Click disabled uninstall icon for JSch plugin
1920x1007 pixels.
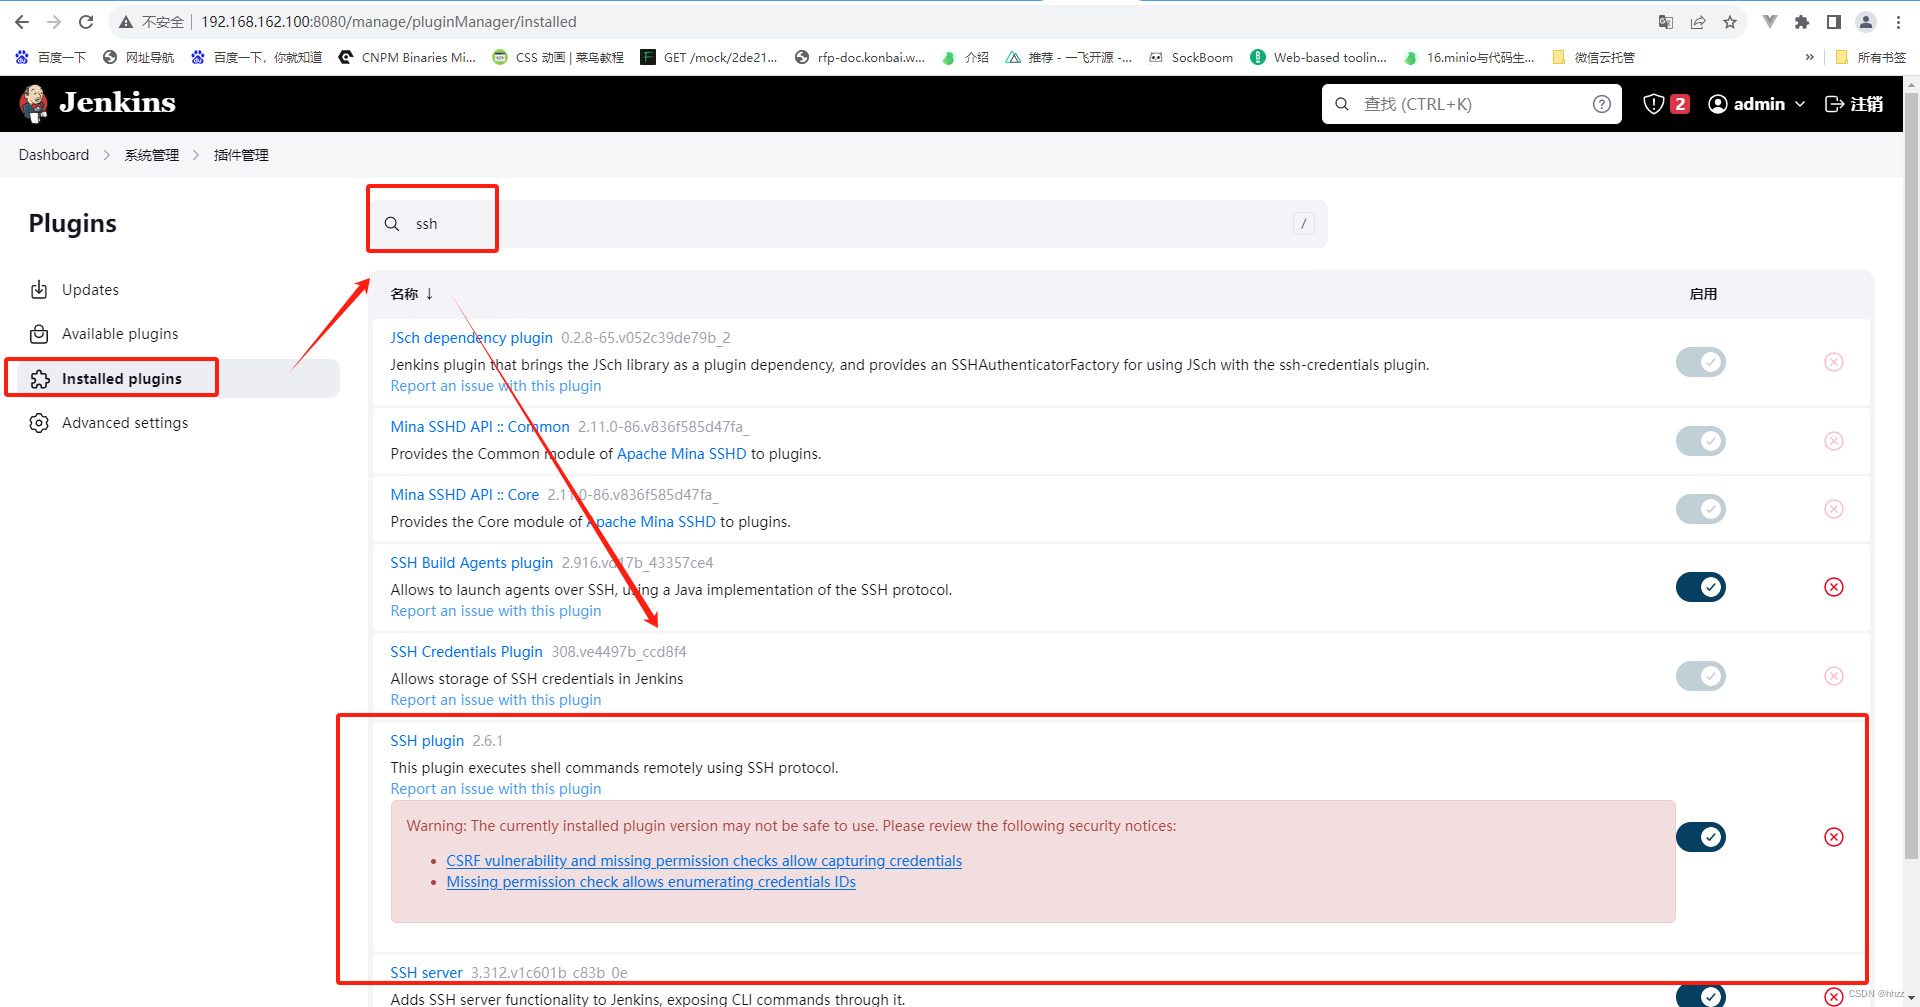tap(1834, 362)
